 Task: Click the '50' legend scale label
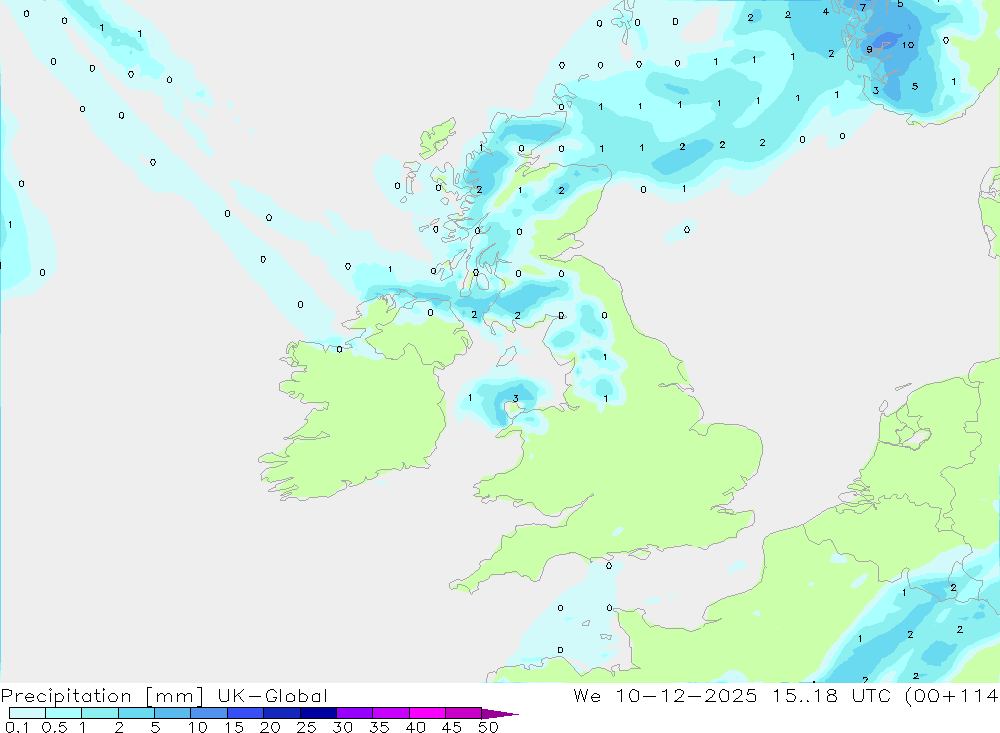(488, 727)
